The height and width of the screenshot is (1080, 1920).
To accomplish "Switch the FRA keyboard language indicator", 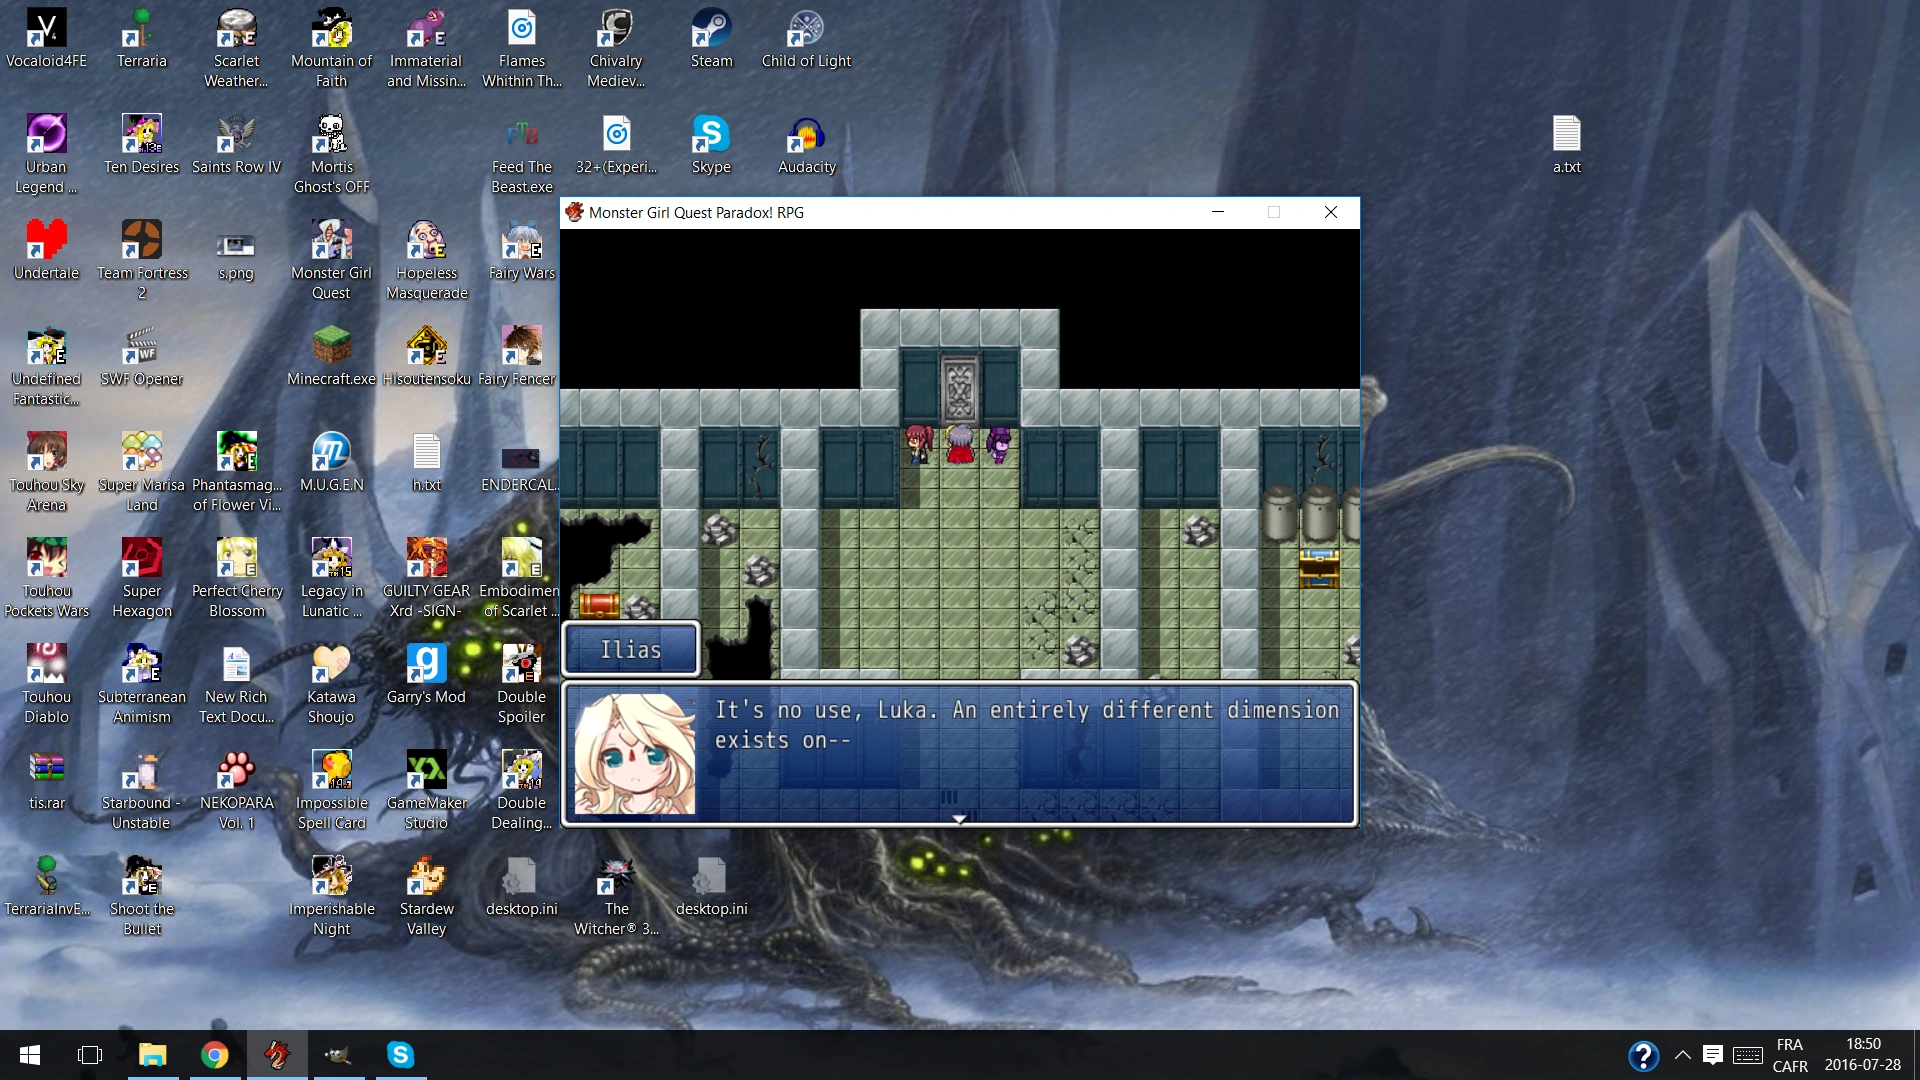I will point(1789,1055).
